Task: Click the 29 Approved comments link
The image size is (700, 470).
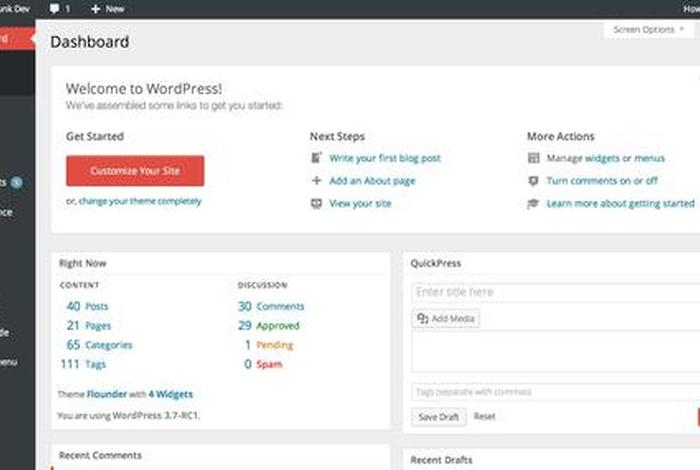Action: click(x=269, y=325)
